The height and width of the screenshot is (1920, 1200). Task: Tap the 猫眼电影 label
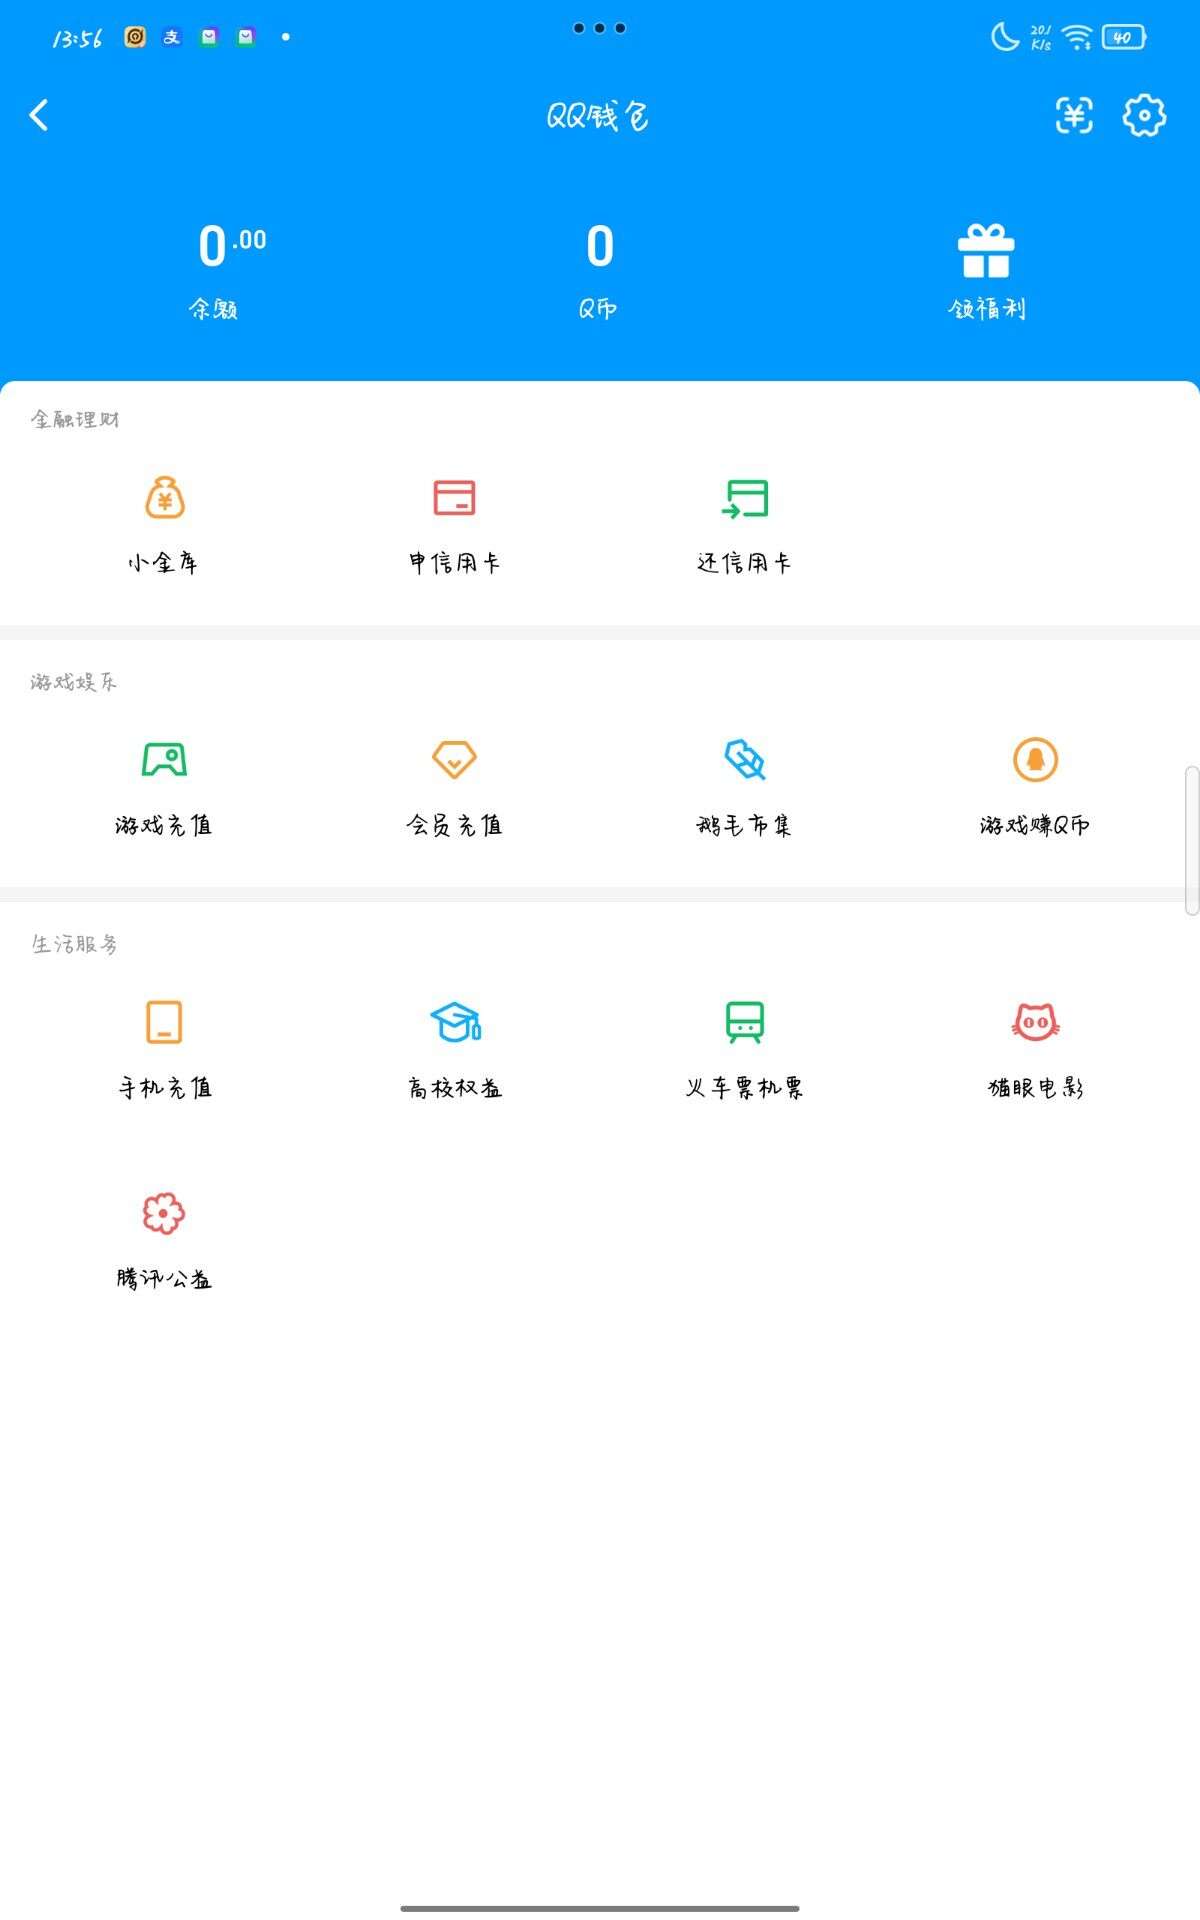1036,1087
